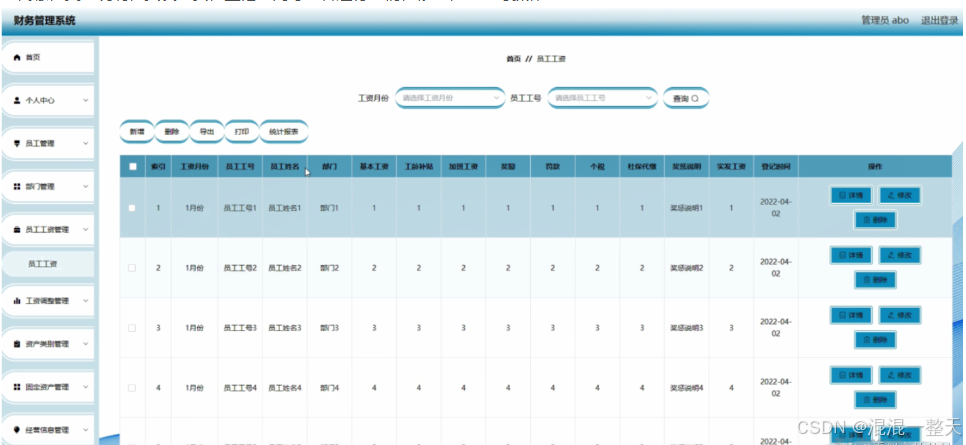Screen dimensions: 966x445
Task: Click the person icon beside 个人中心
Action: click(x=17, y=100)
